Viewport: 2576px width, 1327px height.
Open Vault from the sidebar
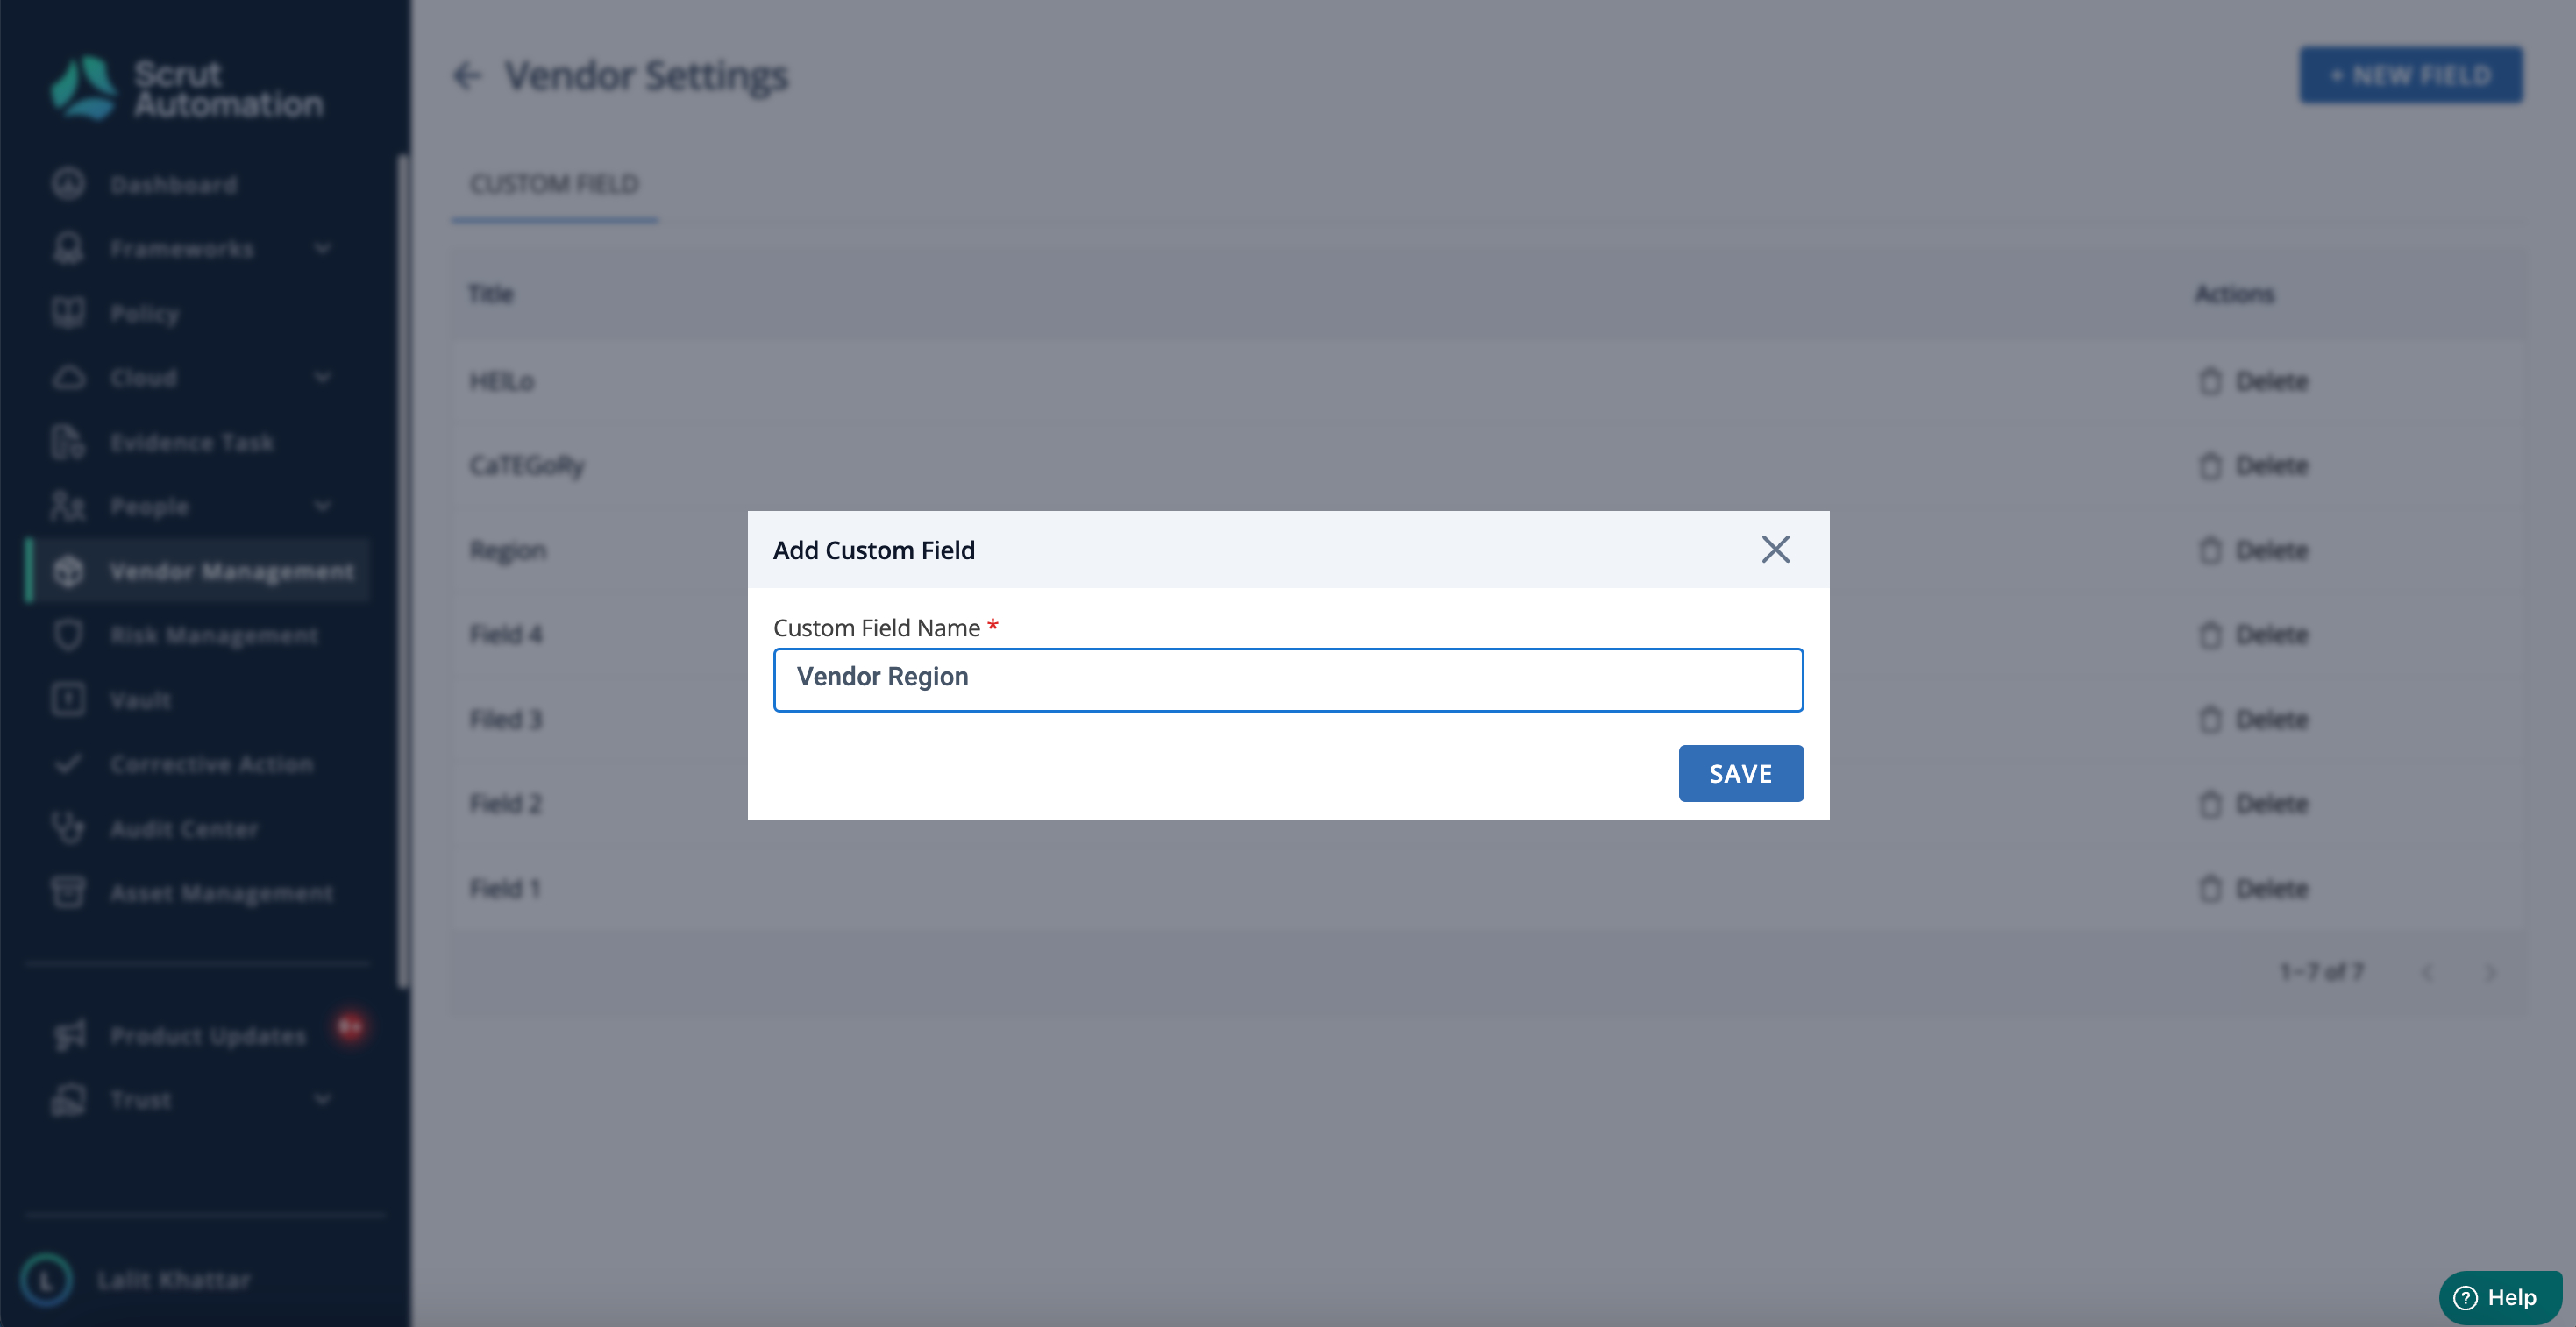click(x=141, y=700)
